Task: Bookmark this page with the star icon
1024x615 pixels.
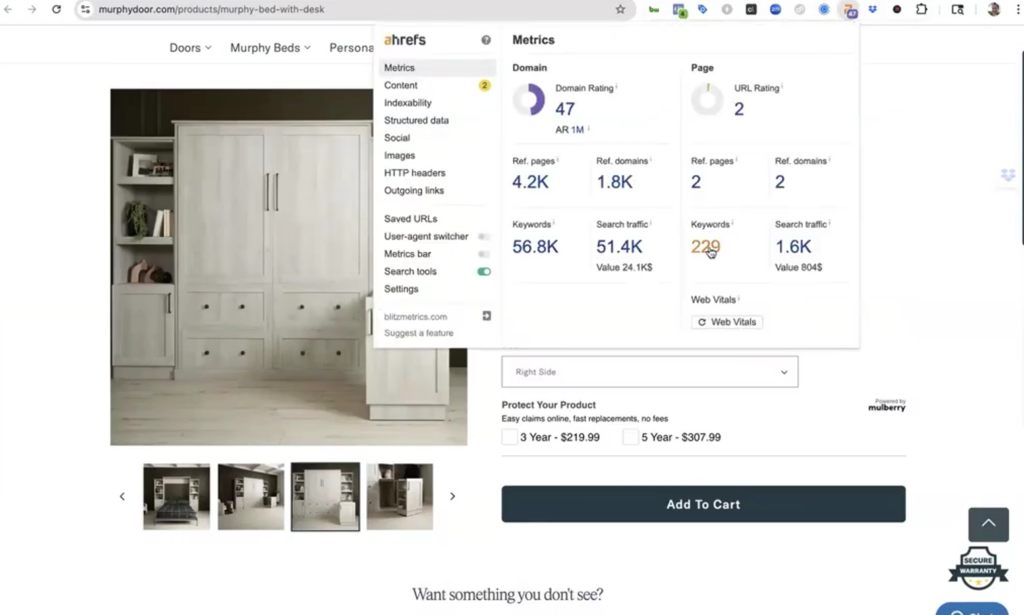Action: click(x=620, y=10)
